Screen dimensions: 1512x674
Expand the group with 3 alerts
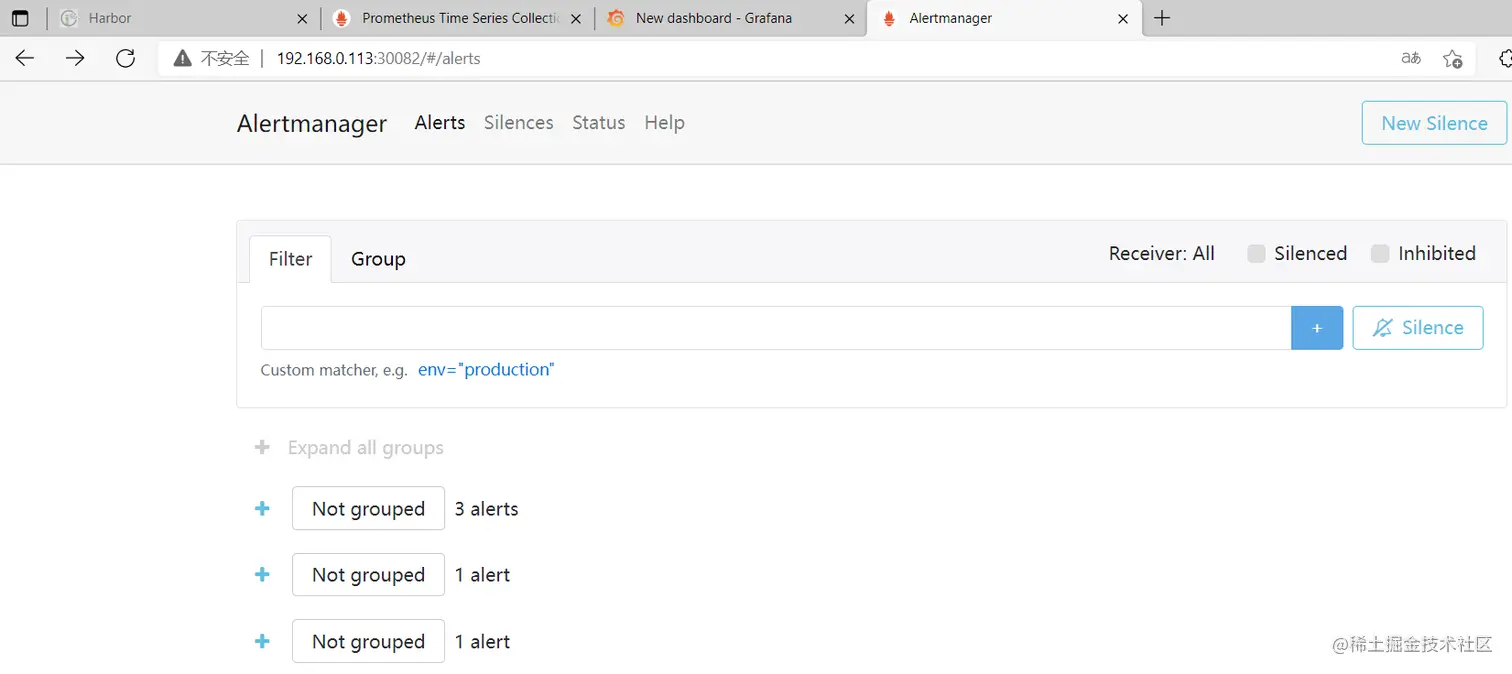coord(262,508)
